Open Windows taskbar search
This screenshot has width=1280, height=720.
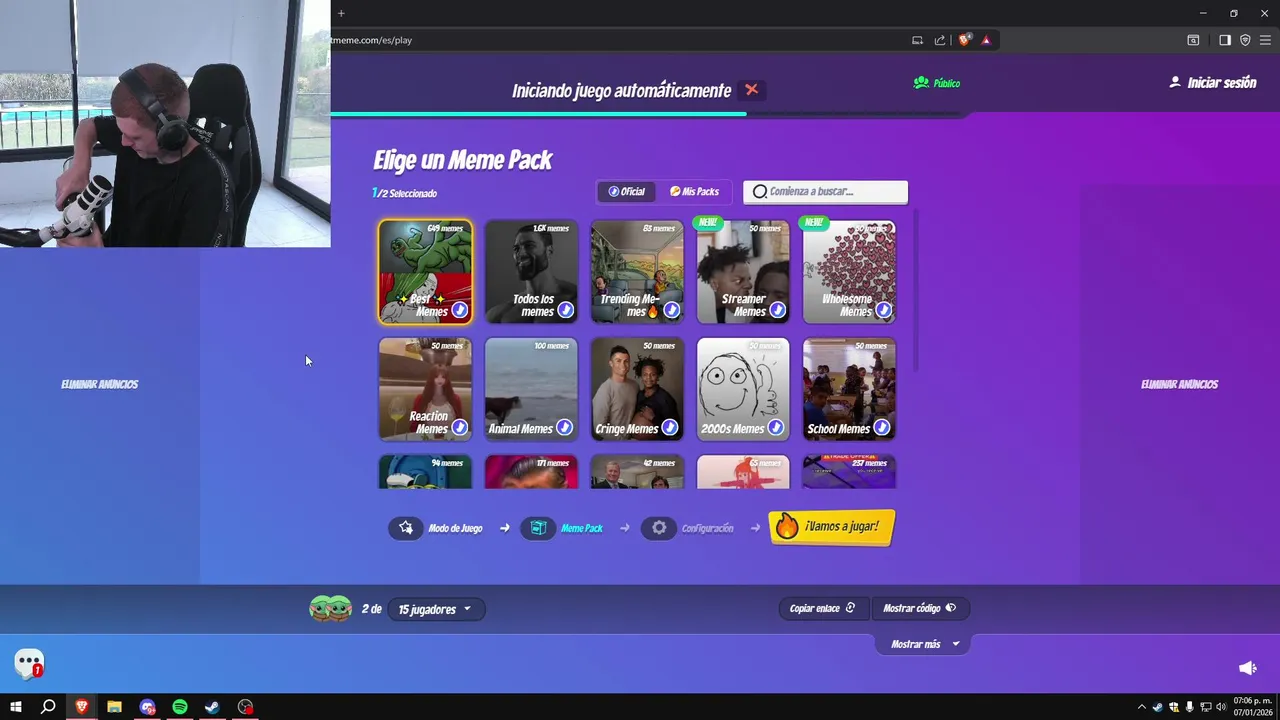pos(48,707)
